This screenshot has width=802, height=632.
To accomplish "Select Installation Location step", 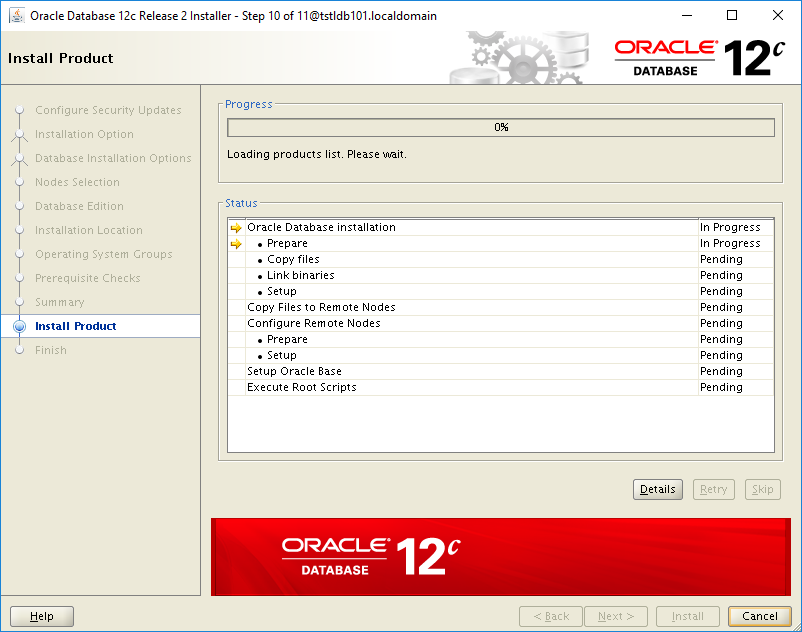I will point(88,230).
